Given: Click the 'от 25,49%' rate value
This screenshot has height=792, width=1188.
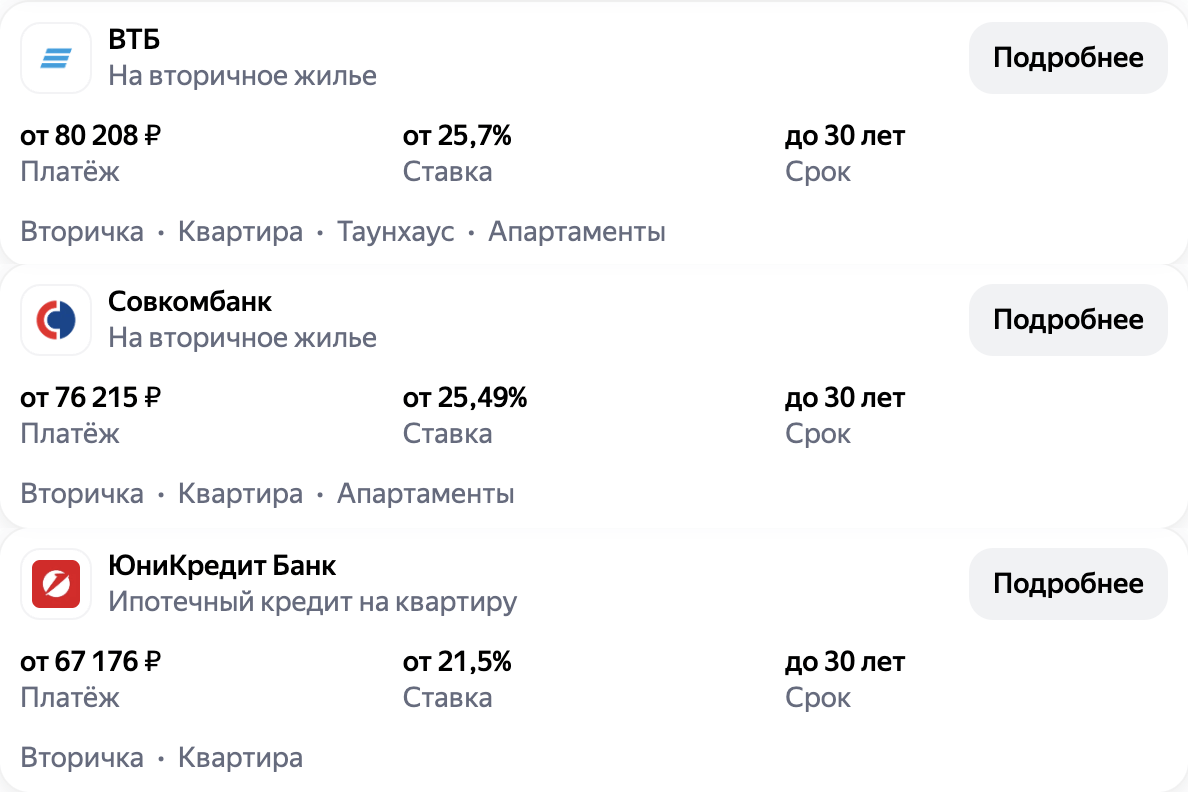Looking at the screenshot, I should click(x=465, y=398).
